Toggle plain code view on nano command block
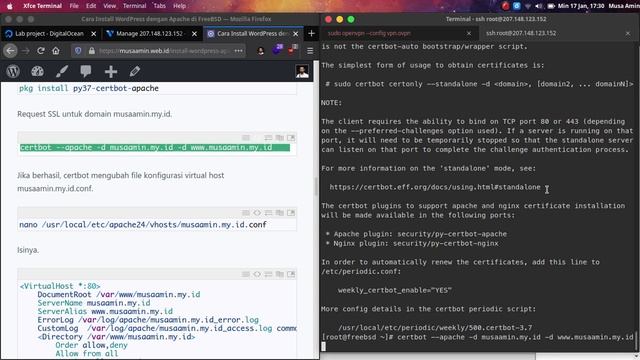Screen dimensions: 640x360 [257, 213]
